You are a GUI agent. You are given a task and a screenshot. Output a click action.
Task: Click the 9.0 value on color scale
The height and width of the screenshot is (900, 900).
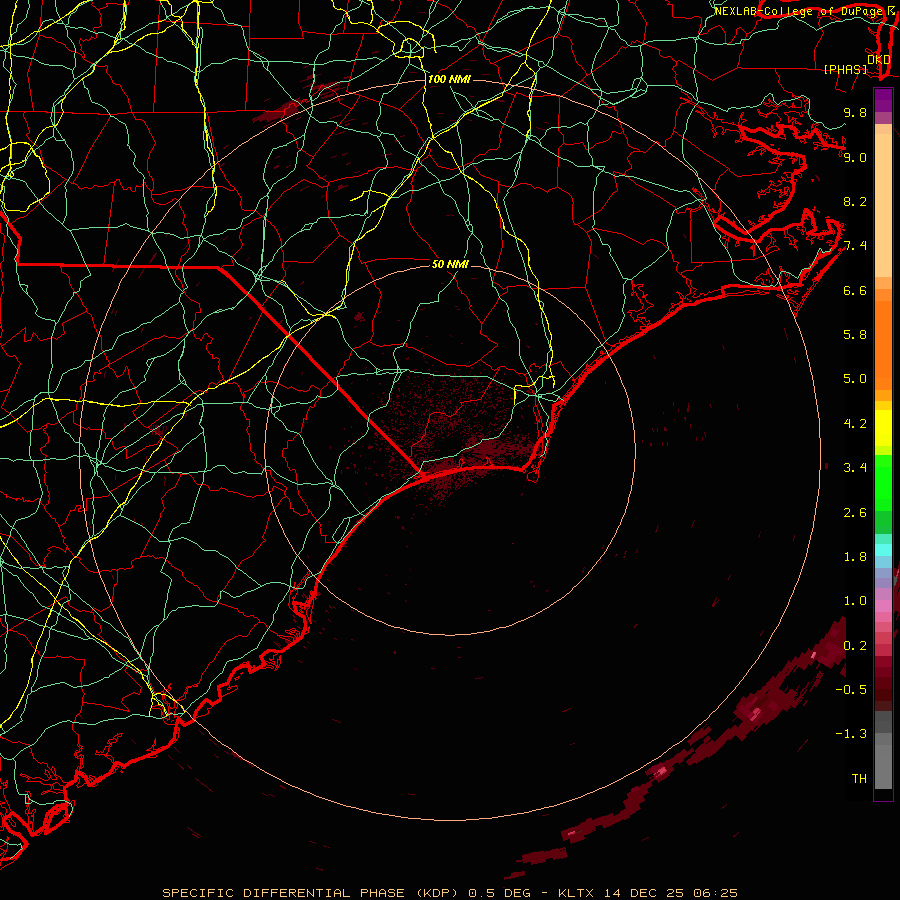(855, 157)
